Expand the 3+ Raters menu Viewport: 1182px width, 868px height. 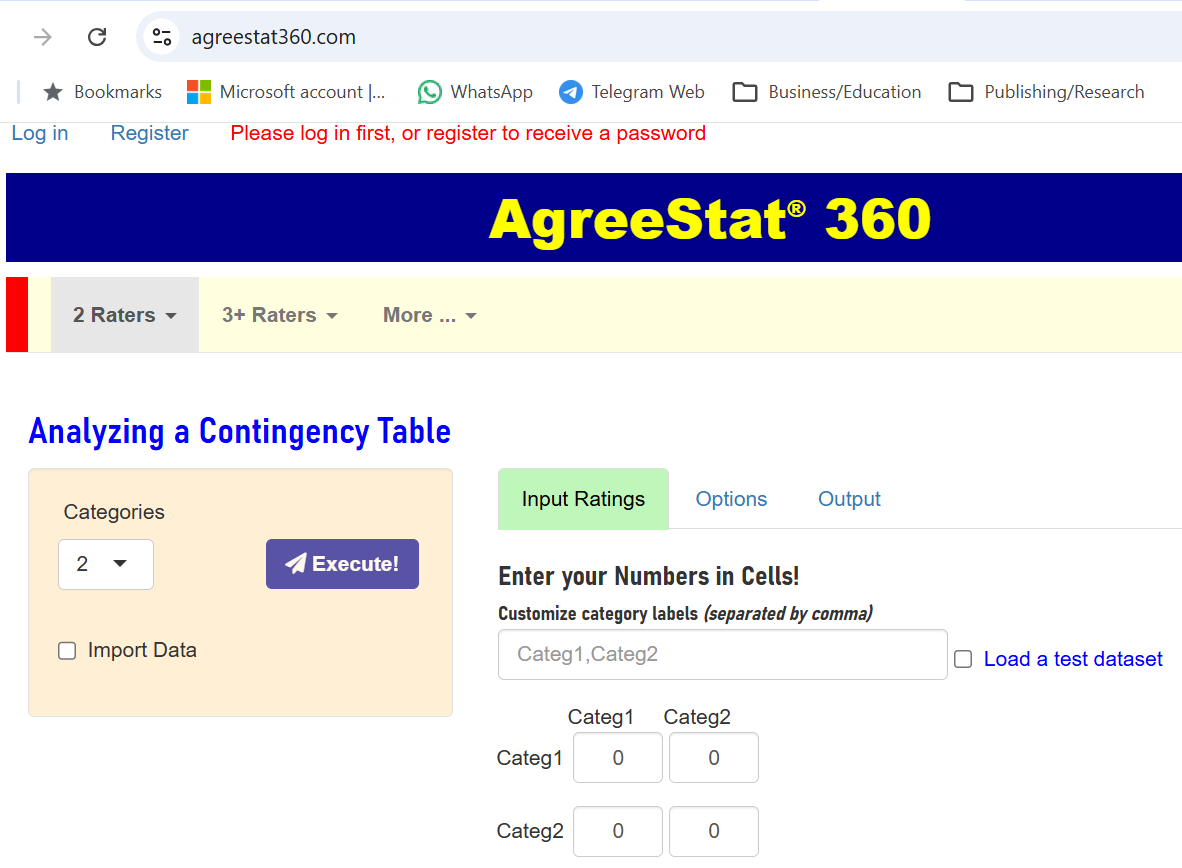pyautogui.click(x=280, y=314)
